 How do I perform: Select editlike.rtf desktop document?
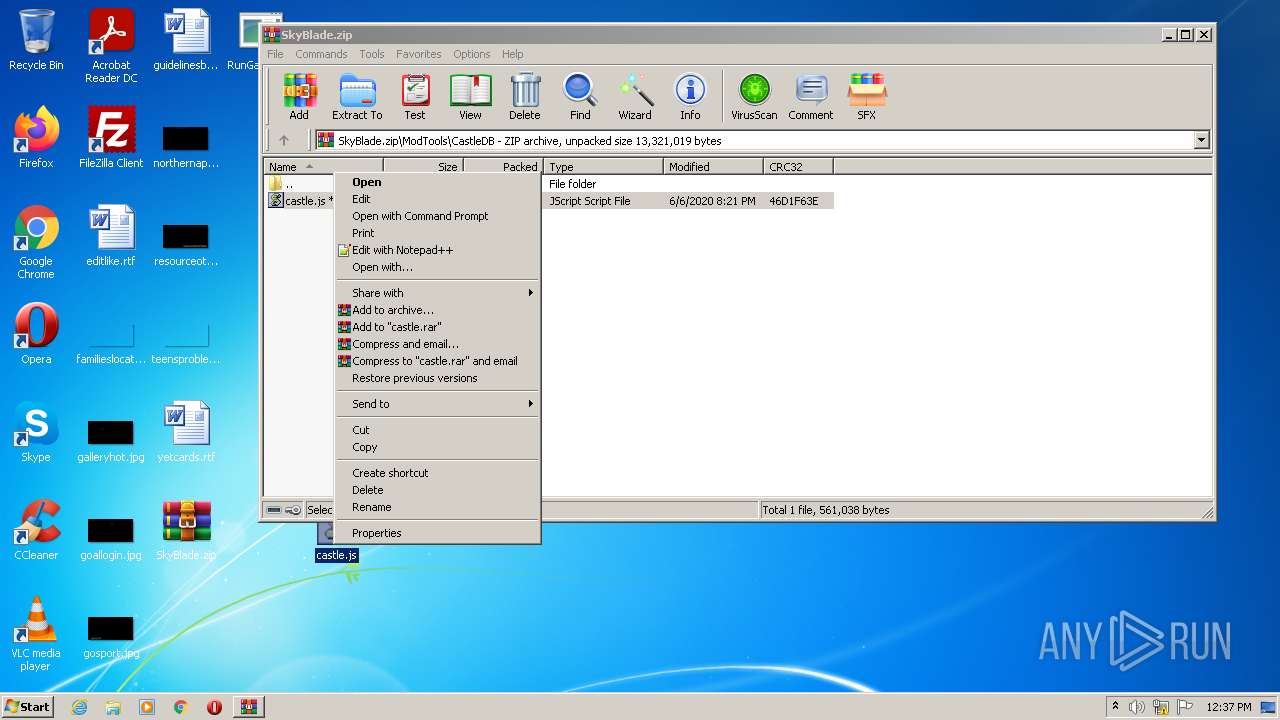[111, 236]
